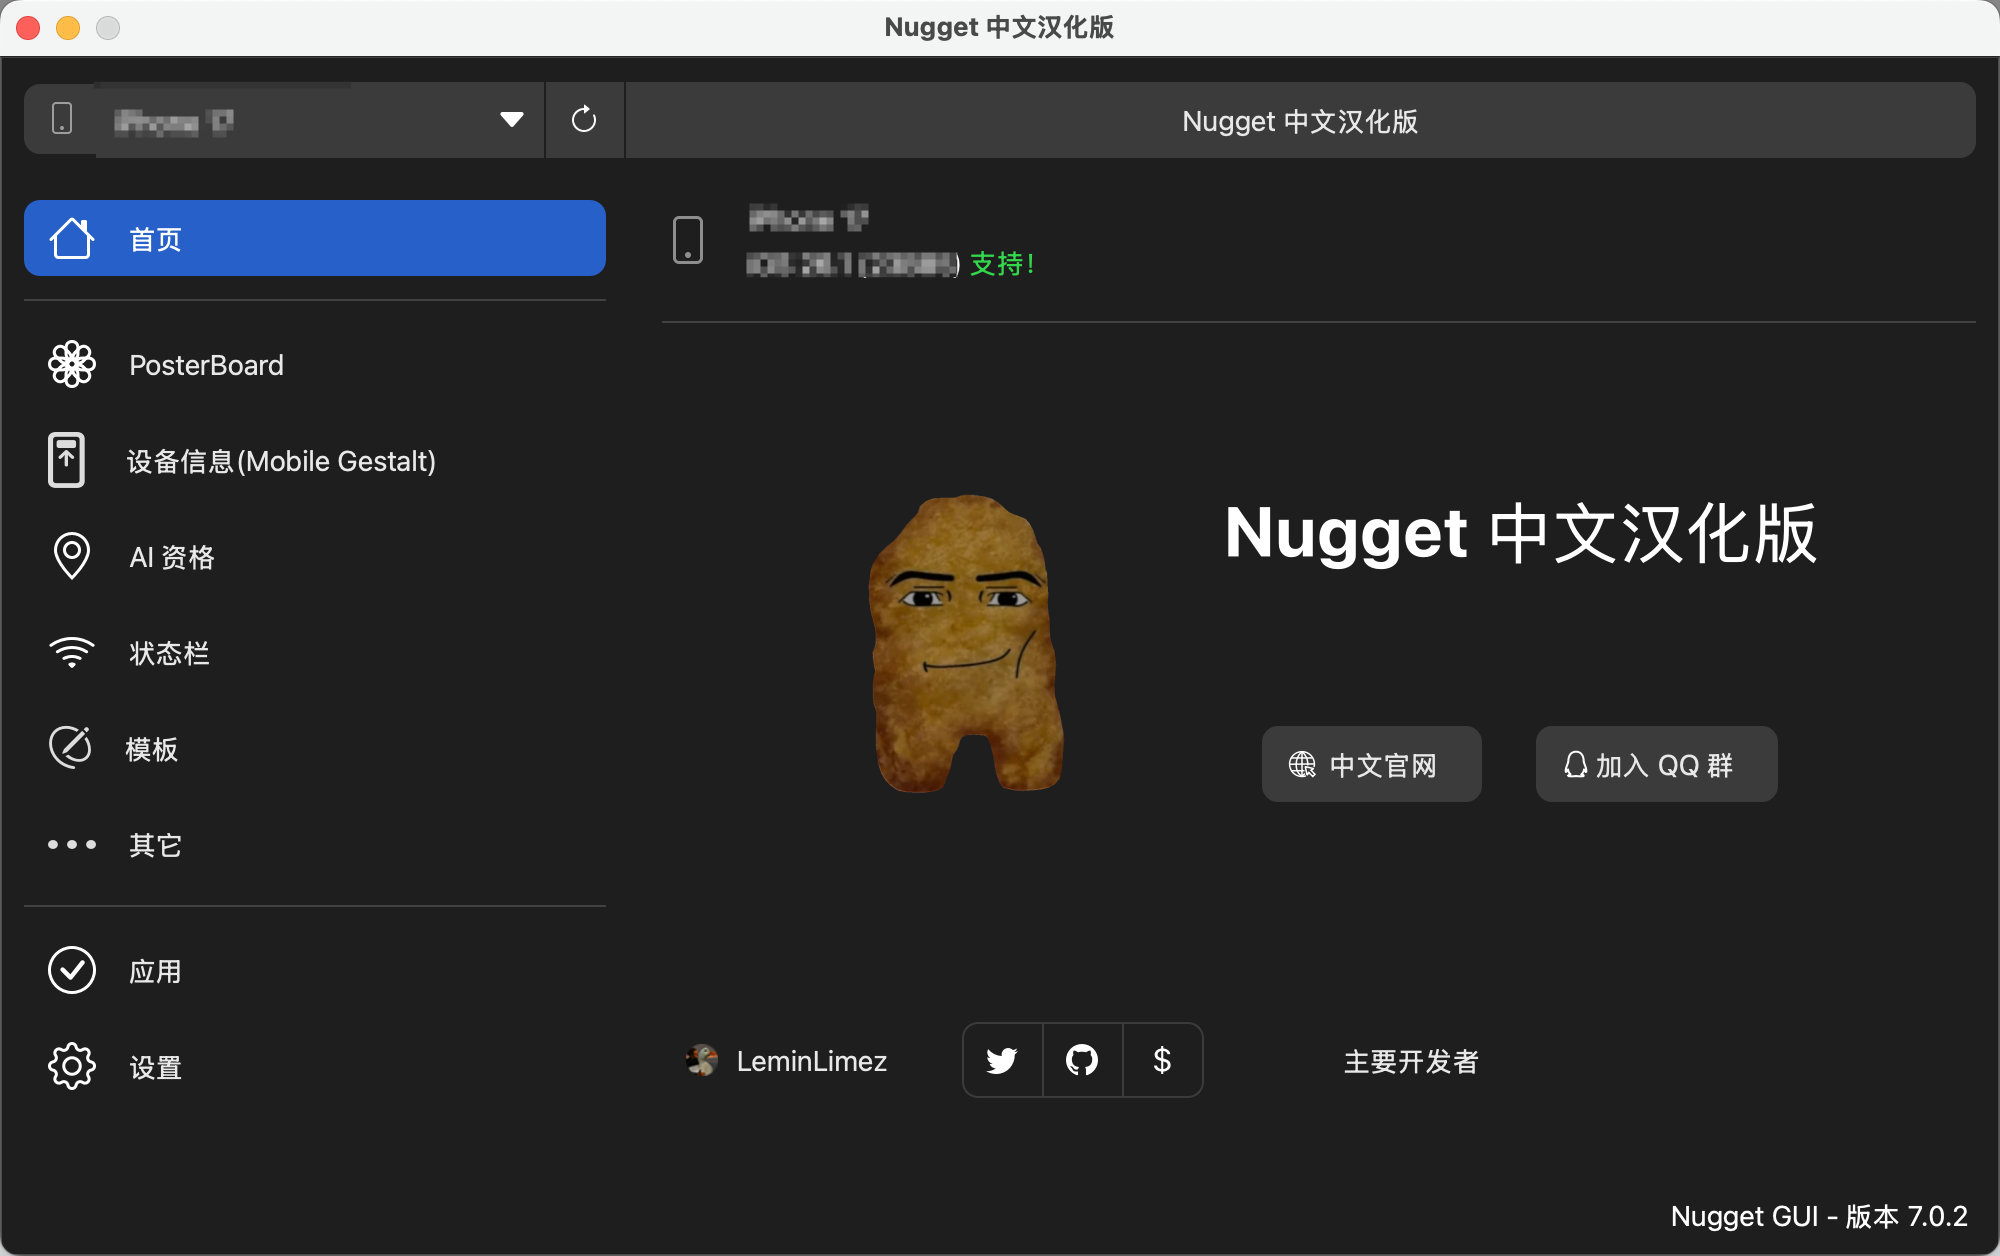The height and width of the screenshot is (1256, 2000).
Task: Open the 其它 miscellaneous page
Action: pyautogui.click(x=315, y=845)
